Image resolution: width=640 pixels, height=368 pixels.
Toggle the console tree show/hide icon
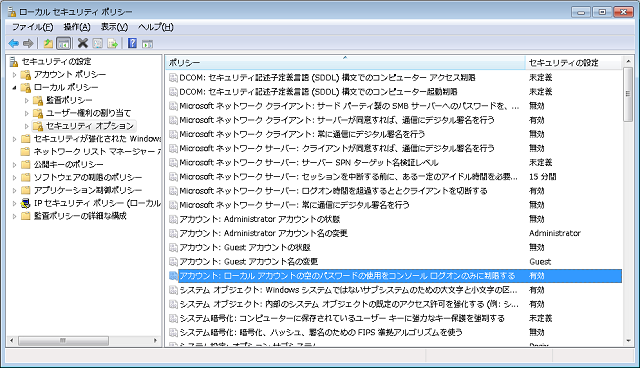point(63,43)
